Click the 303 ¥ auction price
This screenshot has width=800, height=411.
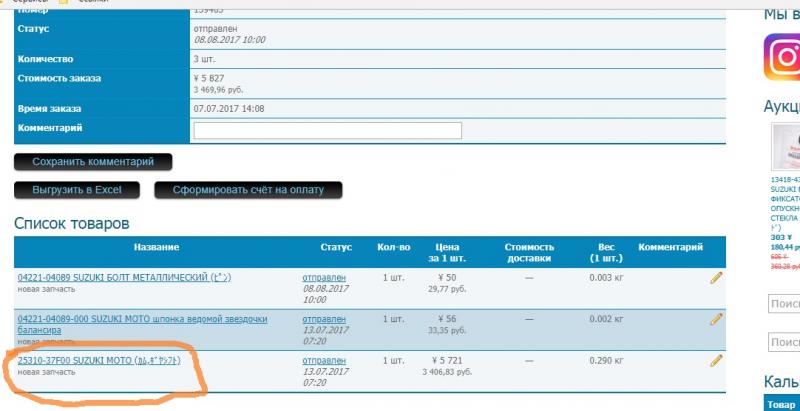781,238
